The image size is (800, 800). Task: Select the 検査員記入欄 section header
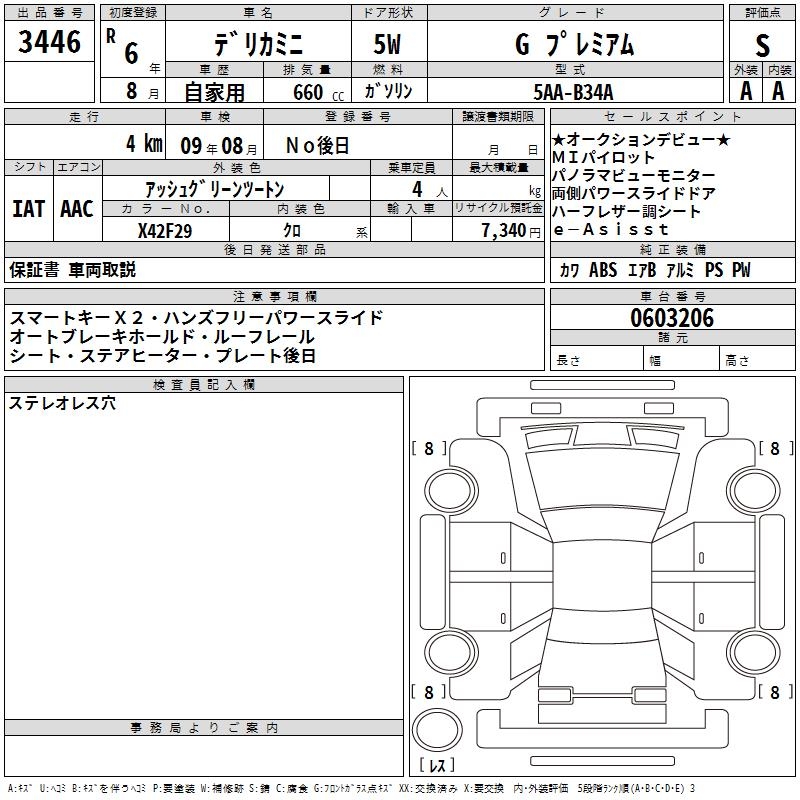point(204,385)
